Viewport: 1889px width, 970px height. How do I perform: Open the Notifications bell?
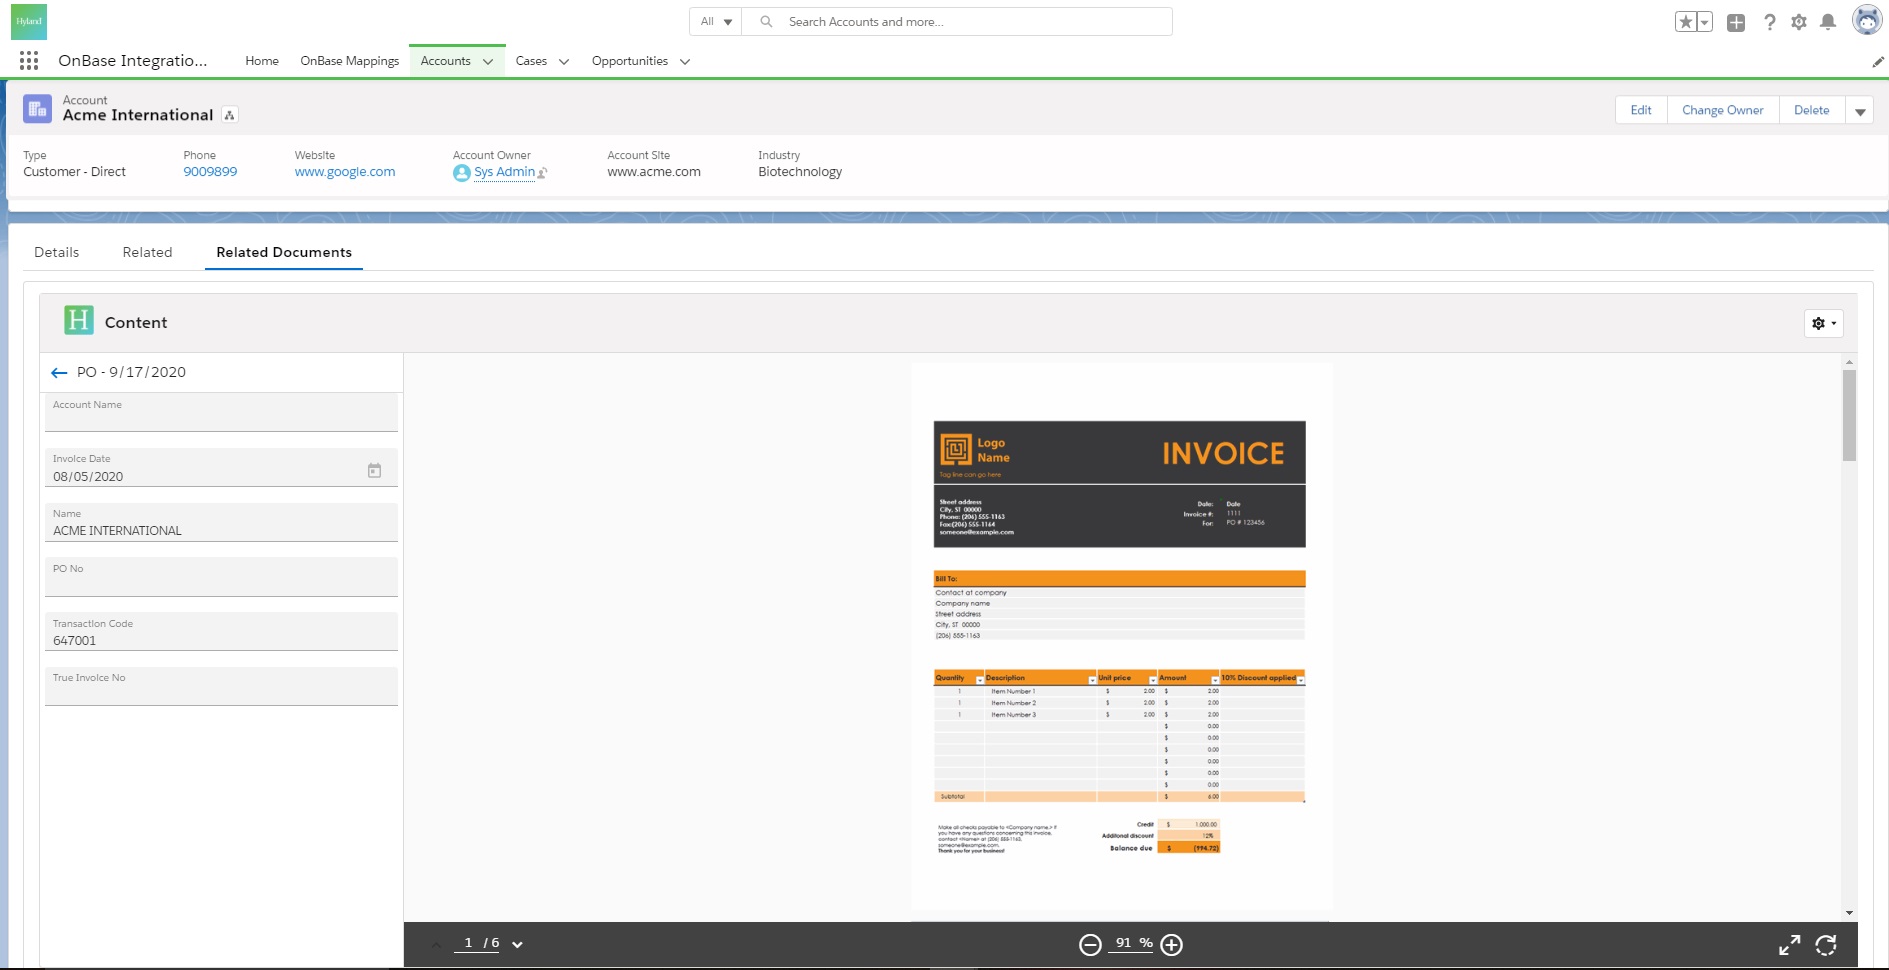1828,22
